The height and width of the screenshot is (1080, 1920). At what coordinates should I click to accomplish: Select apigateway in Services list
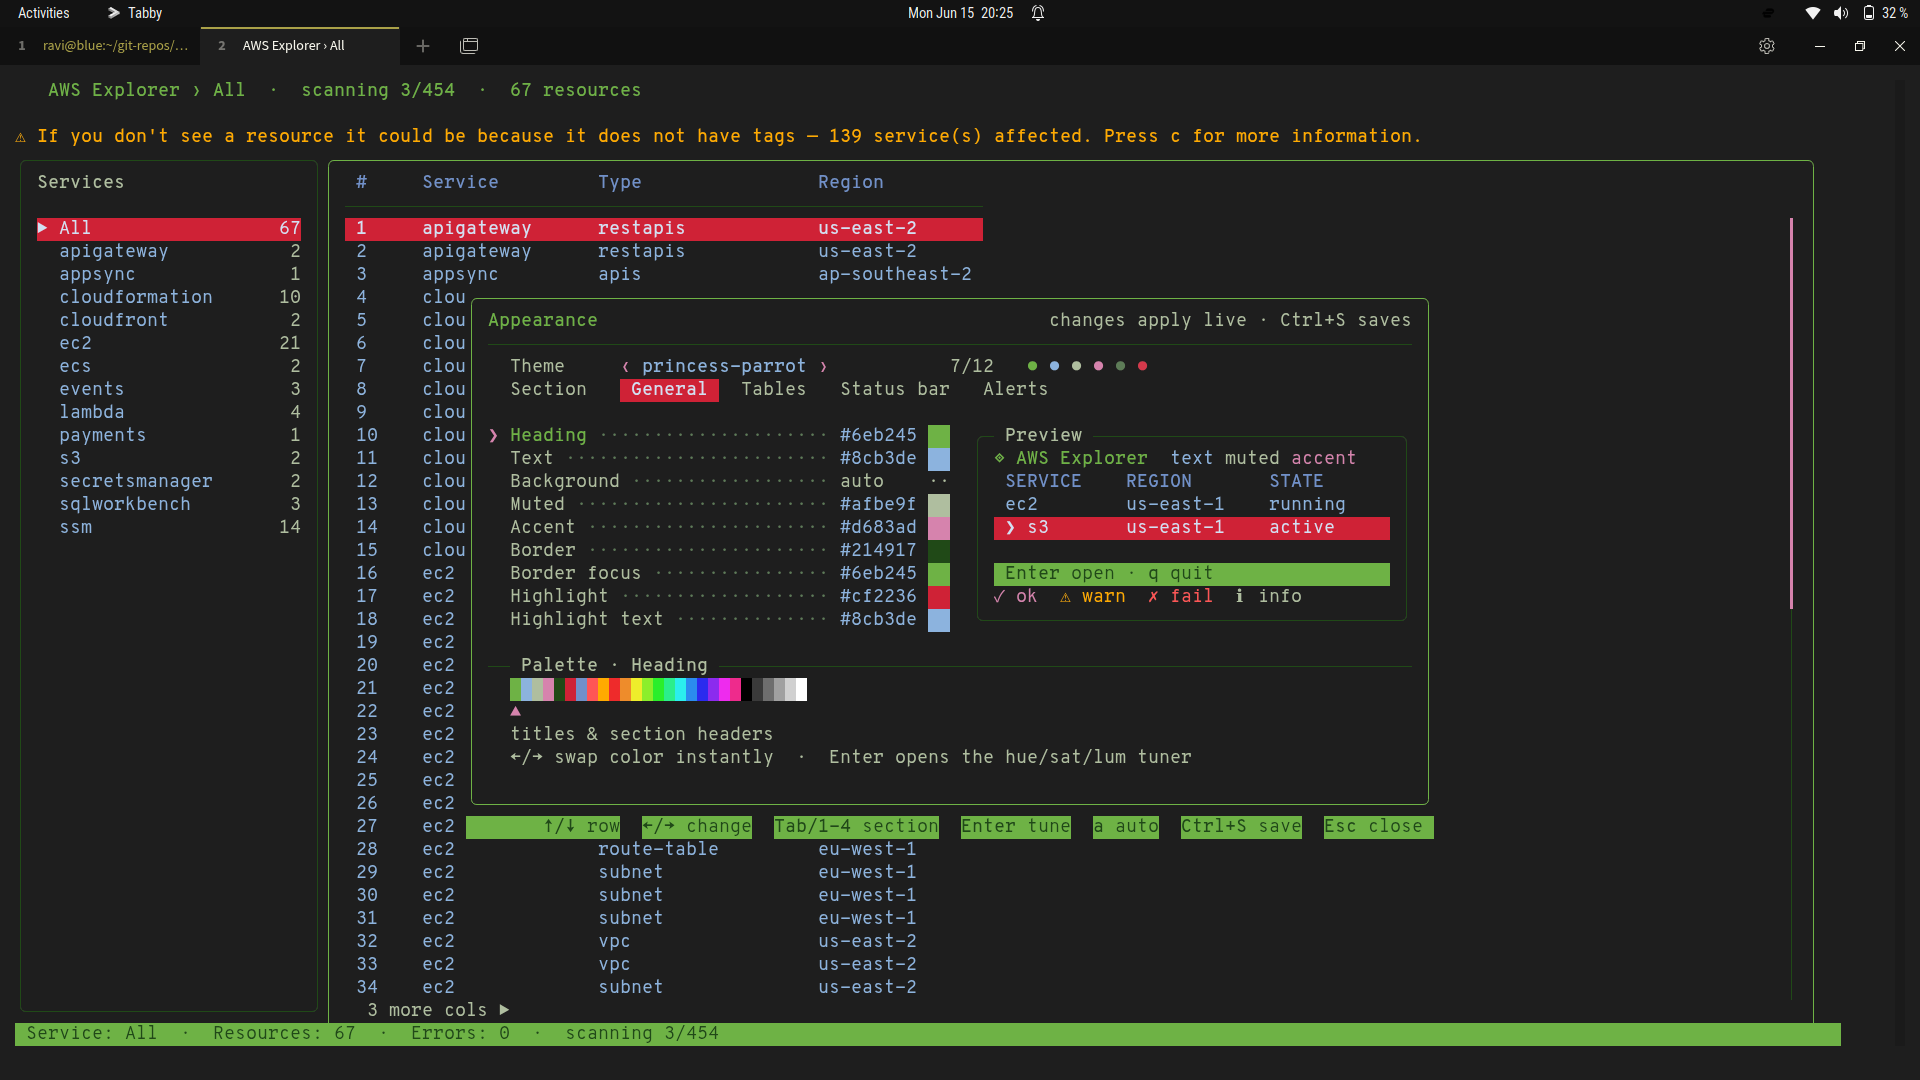click(169, 252)
